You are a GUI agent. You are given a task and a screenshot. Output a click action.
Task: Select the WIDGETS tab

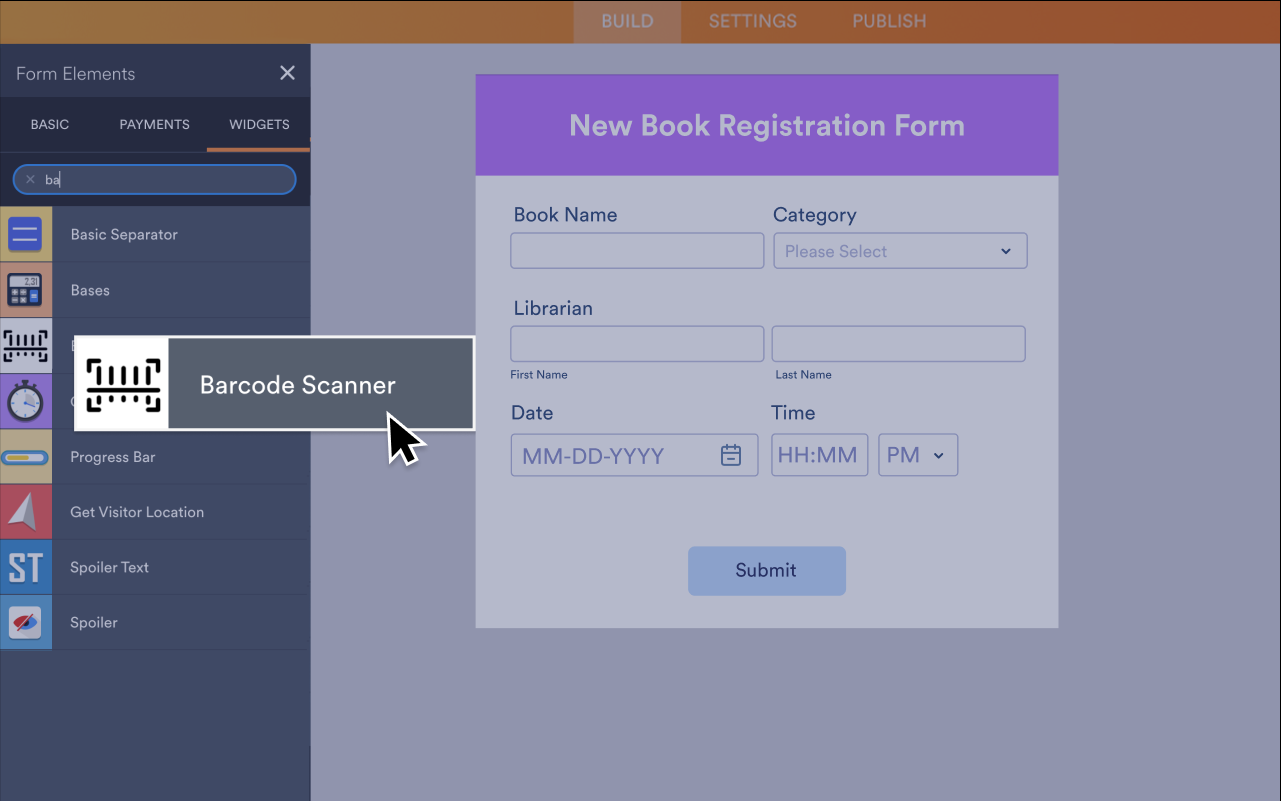pos(258,124)
